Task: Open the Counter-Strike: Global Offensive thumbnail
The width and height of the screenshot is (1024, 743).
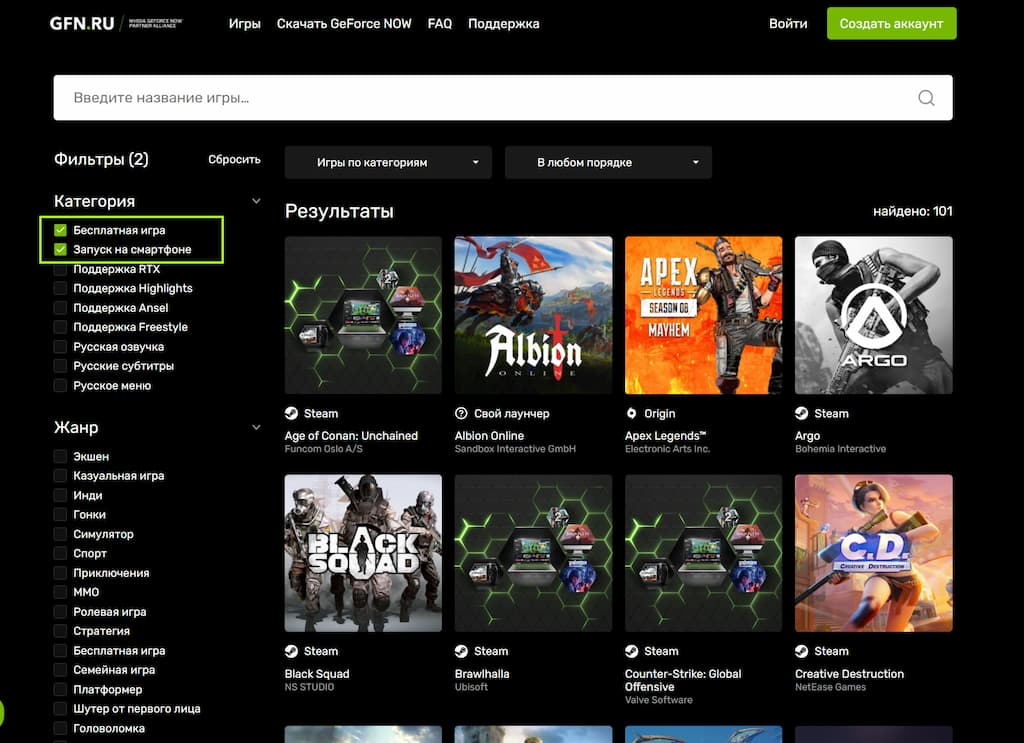Action: (703, 553)
